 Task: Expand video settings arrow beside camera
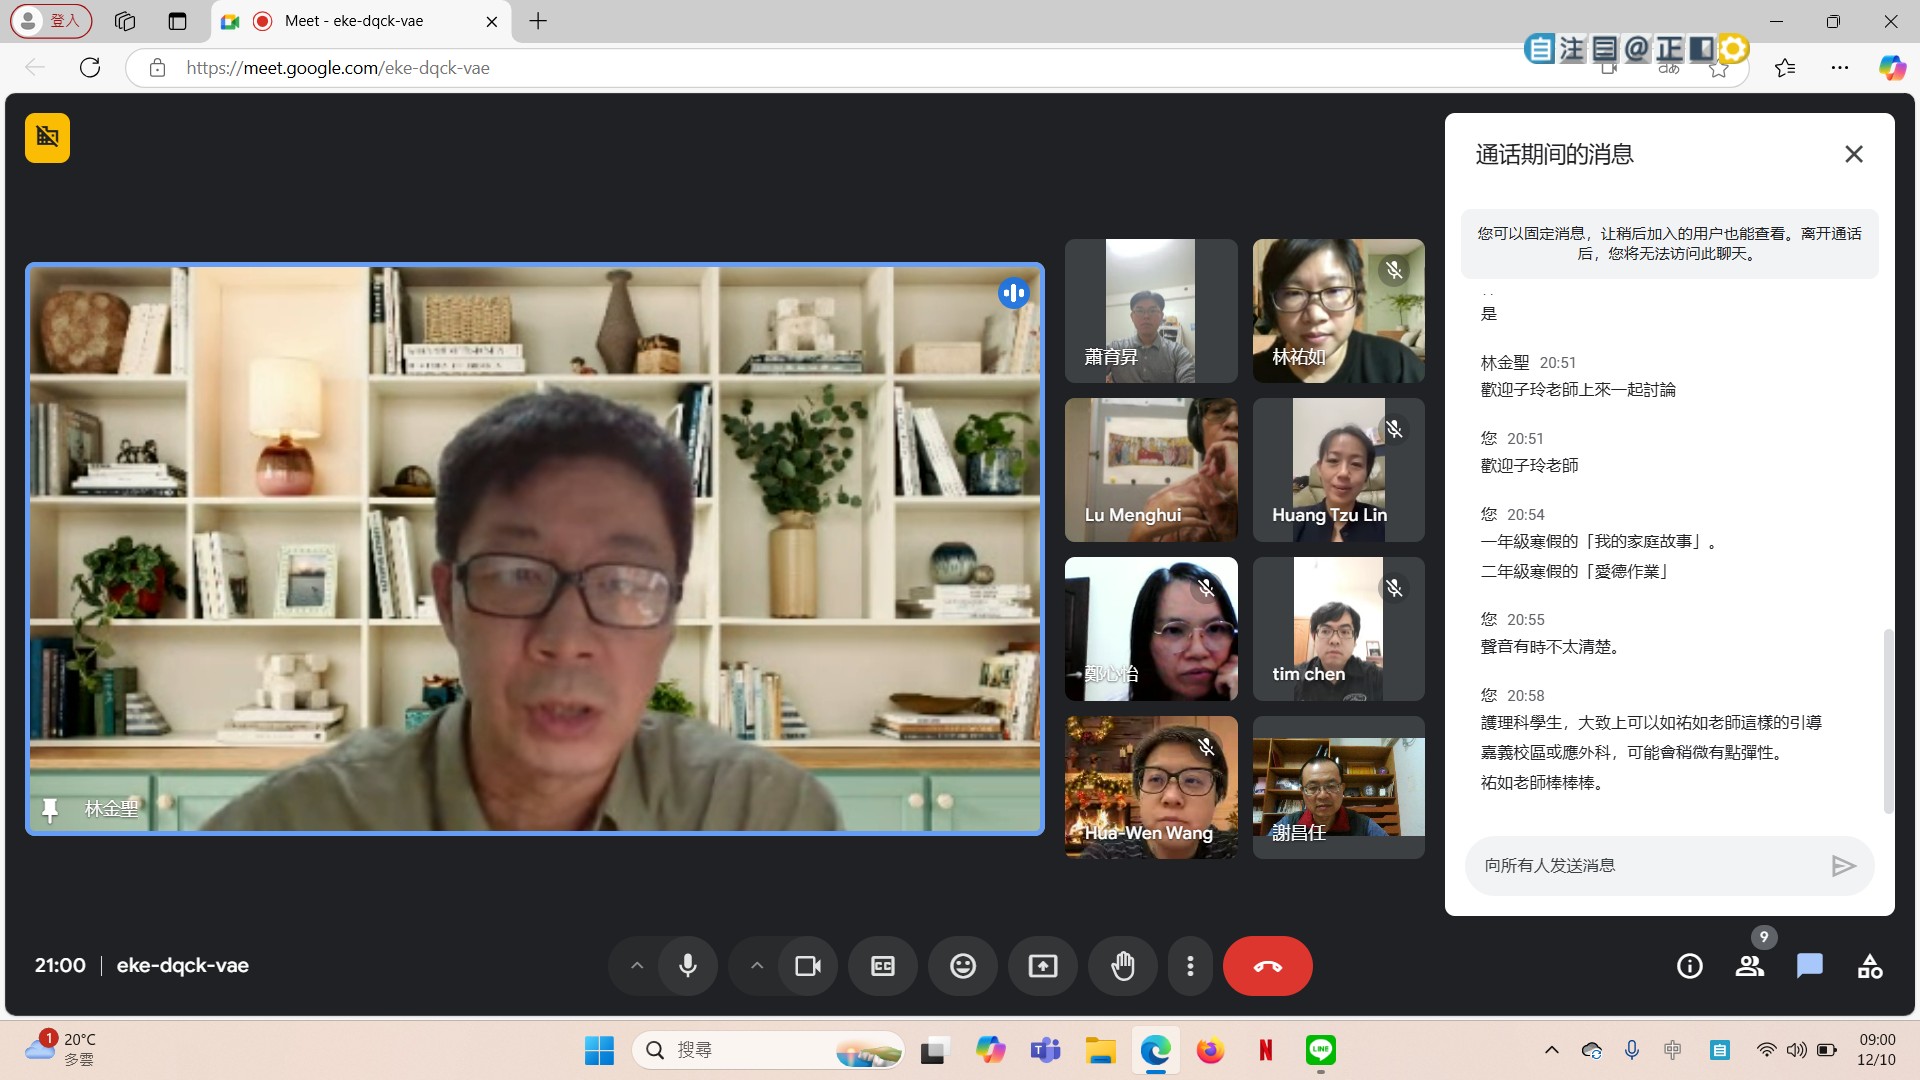[x=757, y=966]
